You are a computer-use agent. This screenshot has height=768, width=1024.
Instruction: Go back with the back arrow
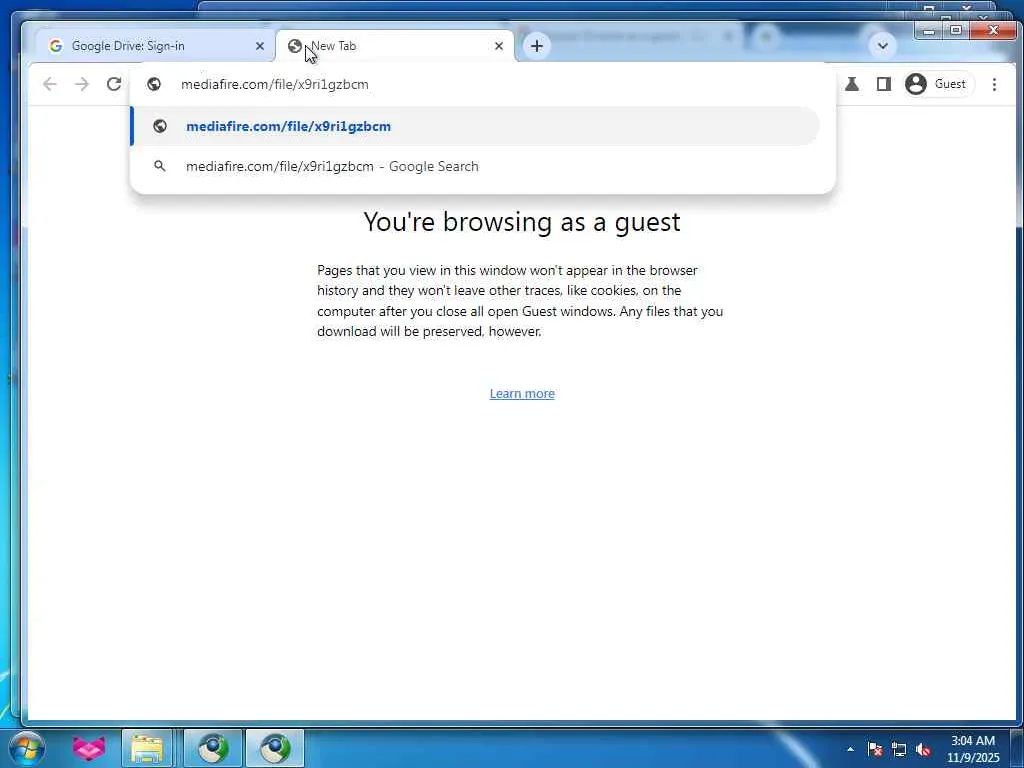point(50,84)
